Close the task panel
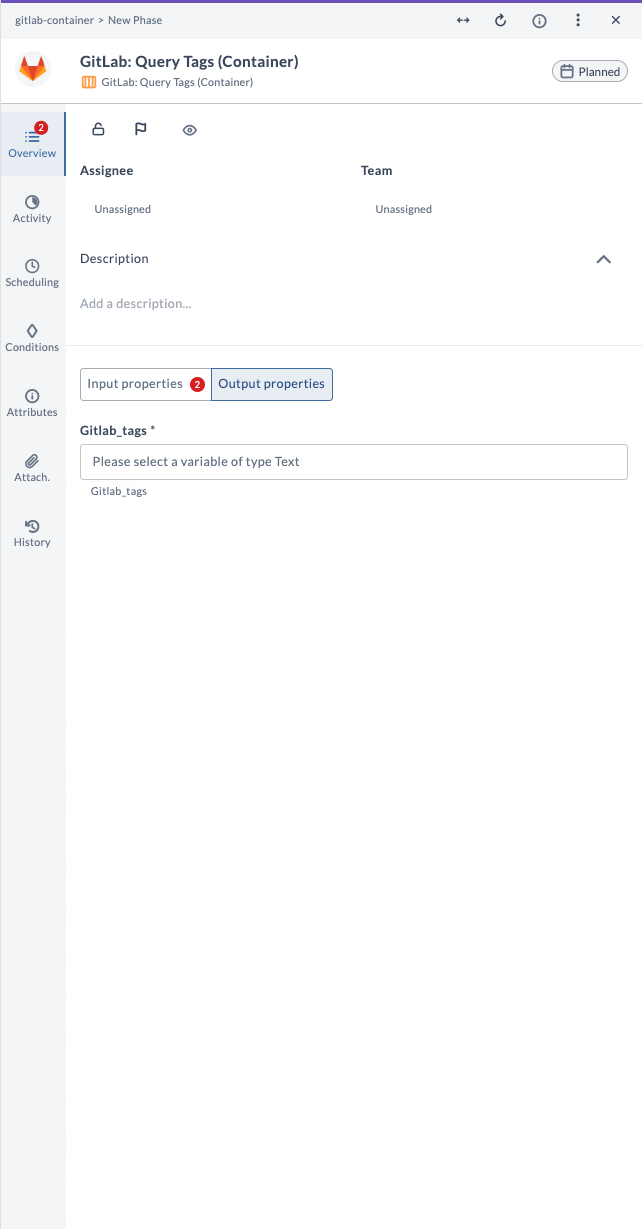Image resolution: width=642 pixels, height=1229 pixels. 616,20
